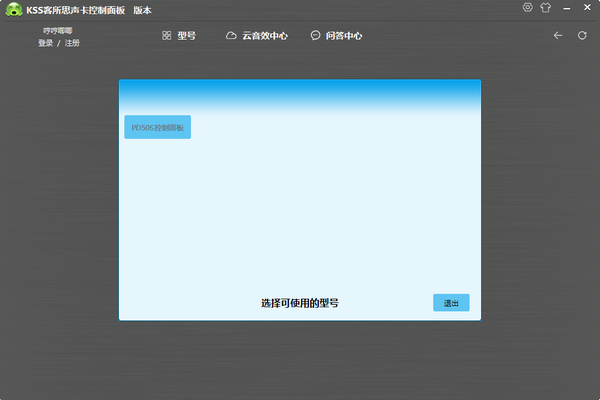
Task: Open settings via the gear icon
Action: 528,8
